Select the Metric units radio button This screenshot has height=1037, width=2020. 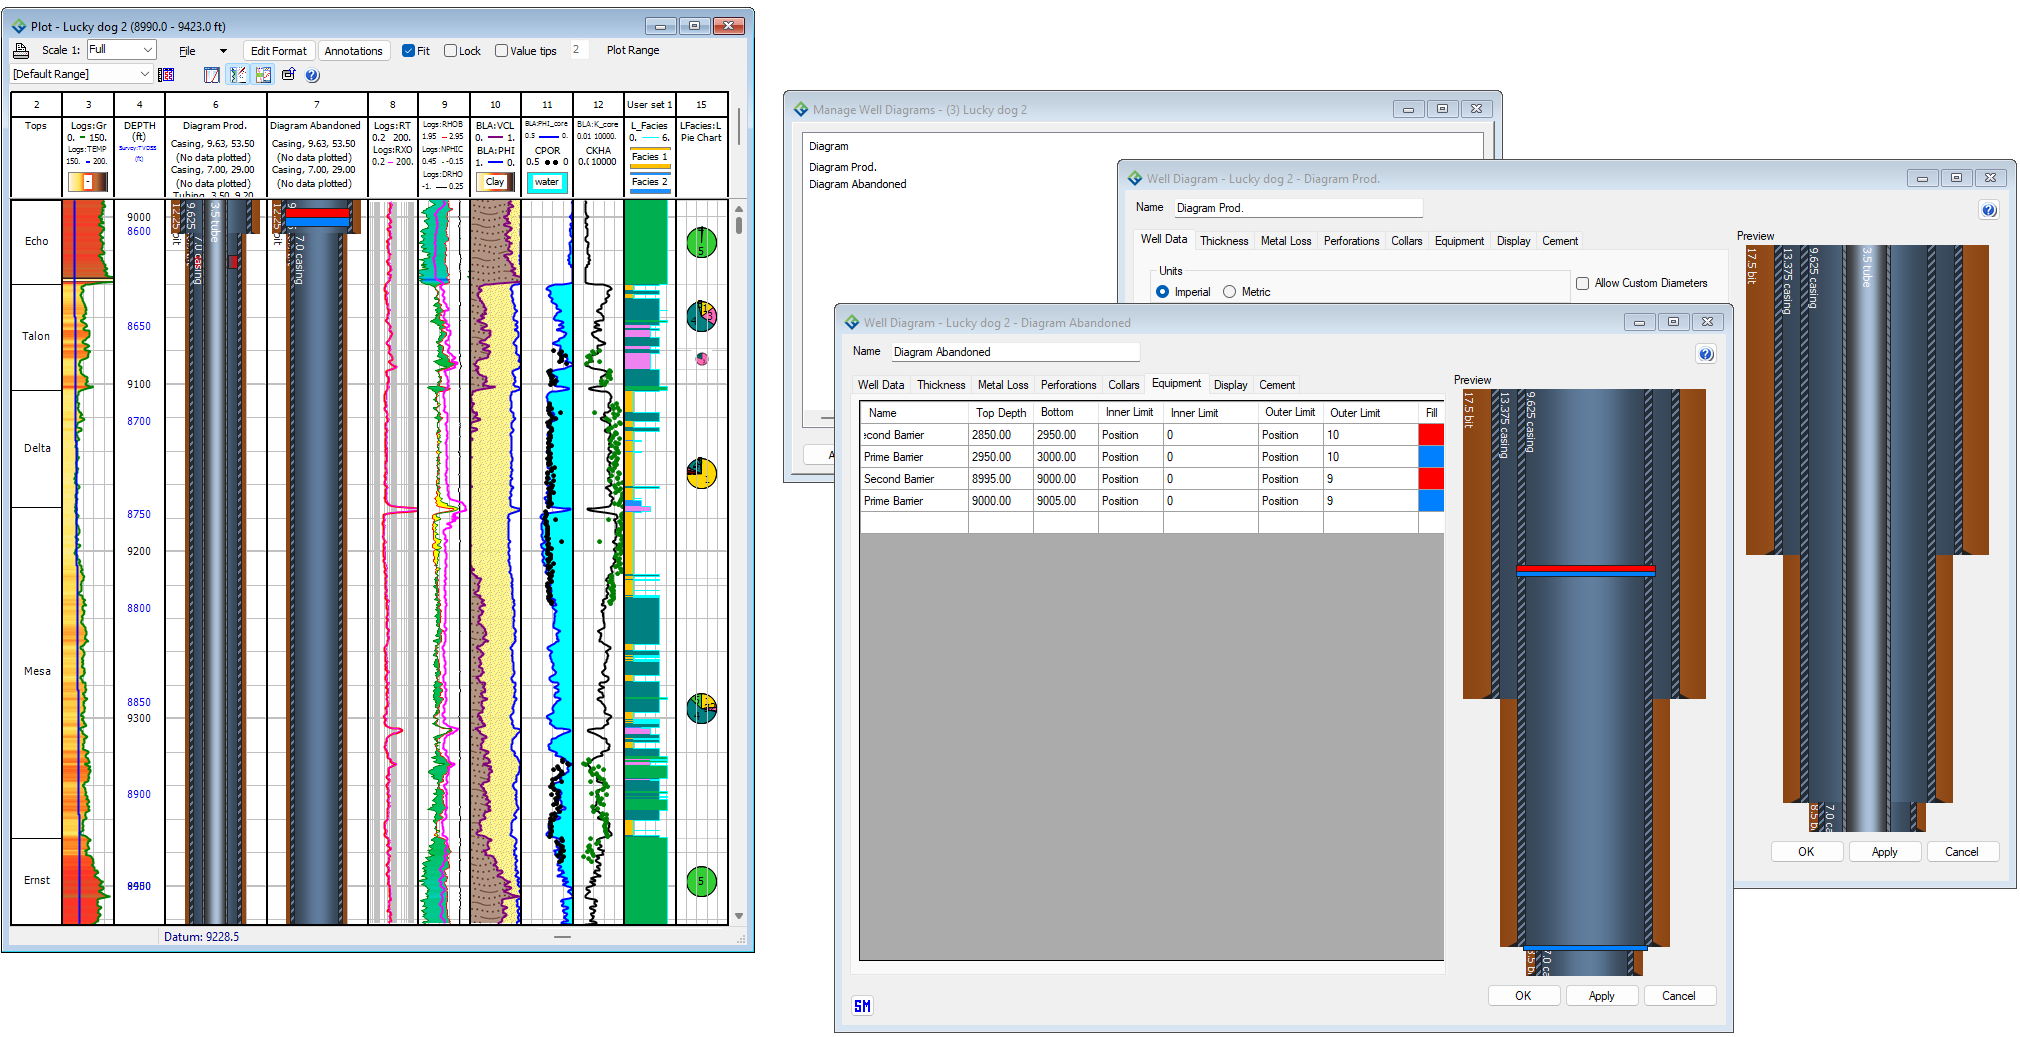coord(1229,292)
